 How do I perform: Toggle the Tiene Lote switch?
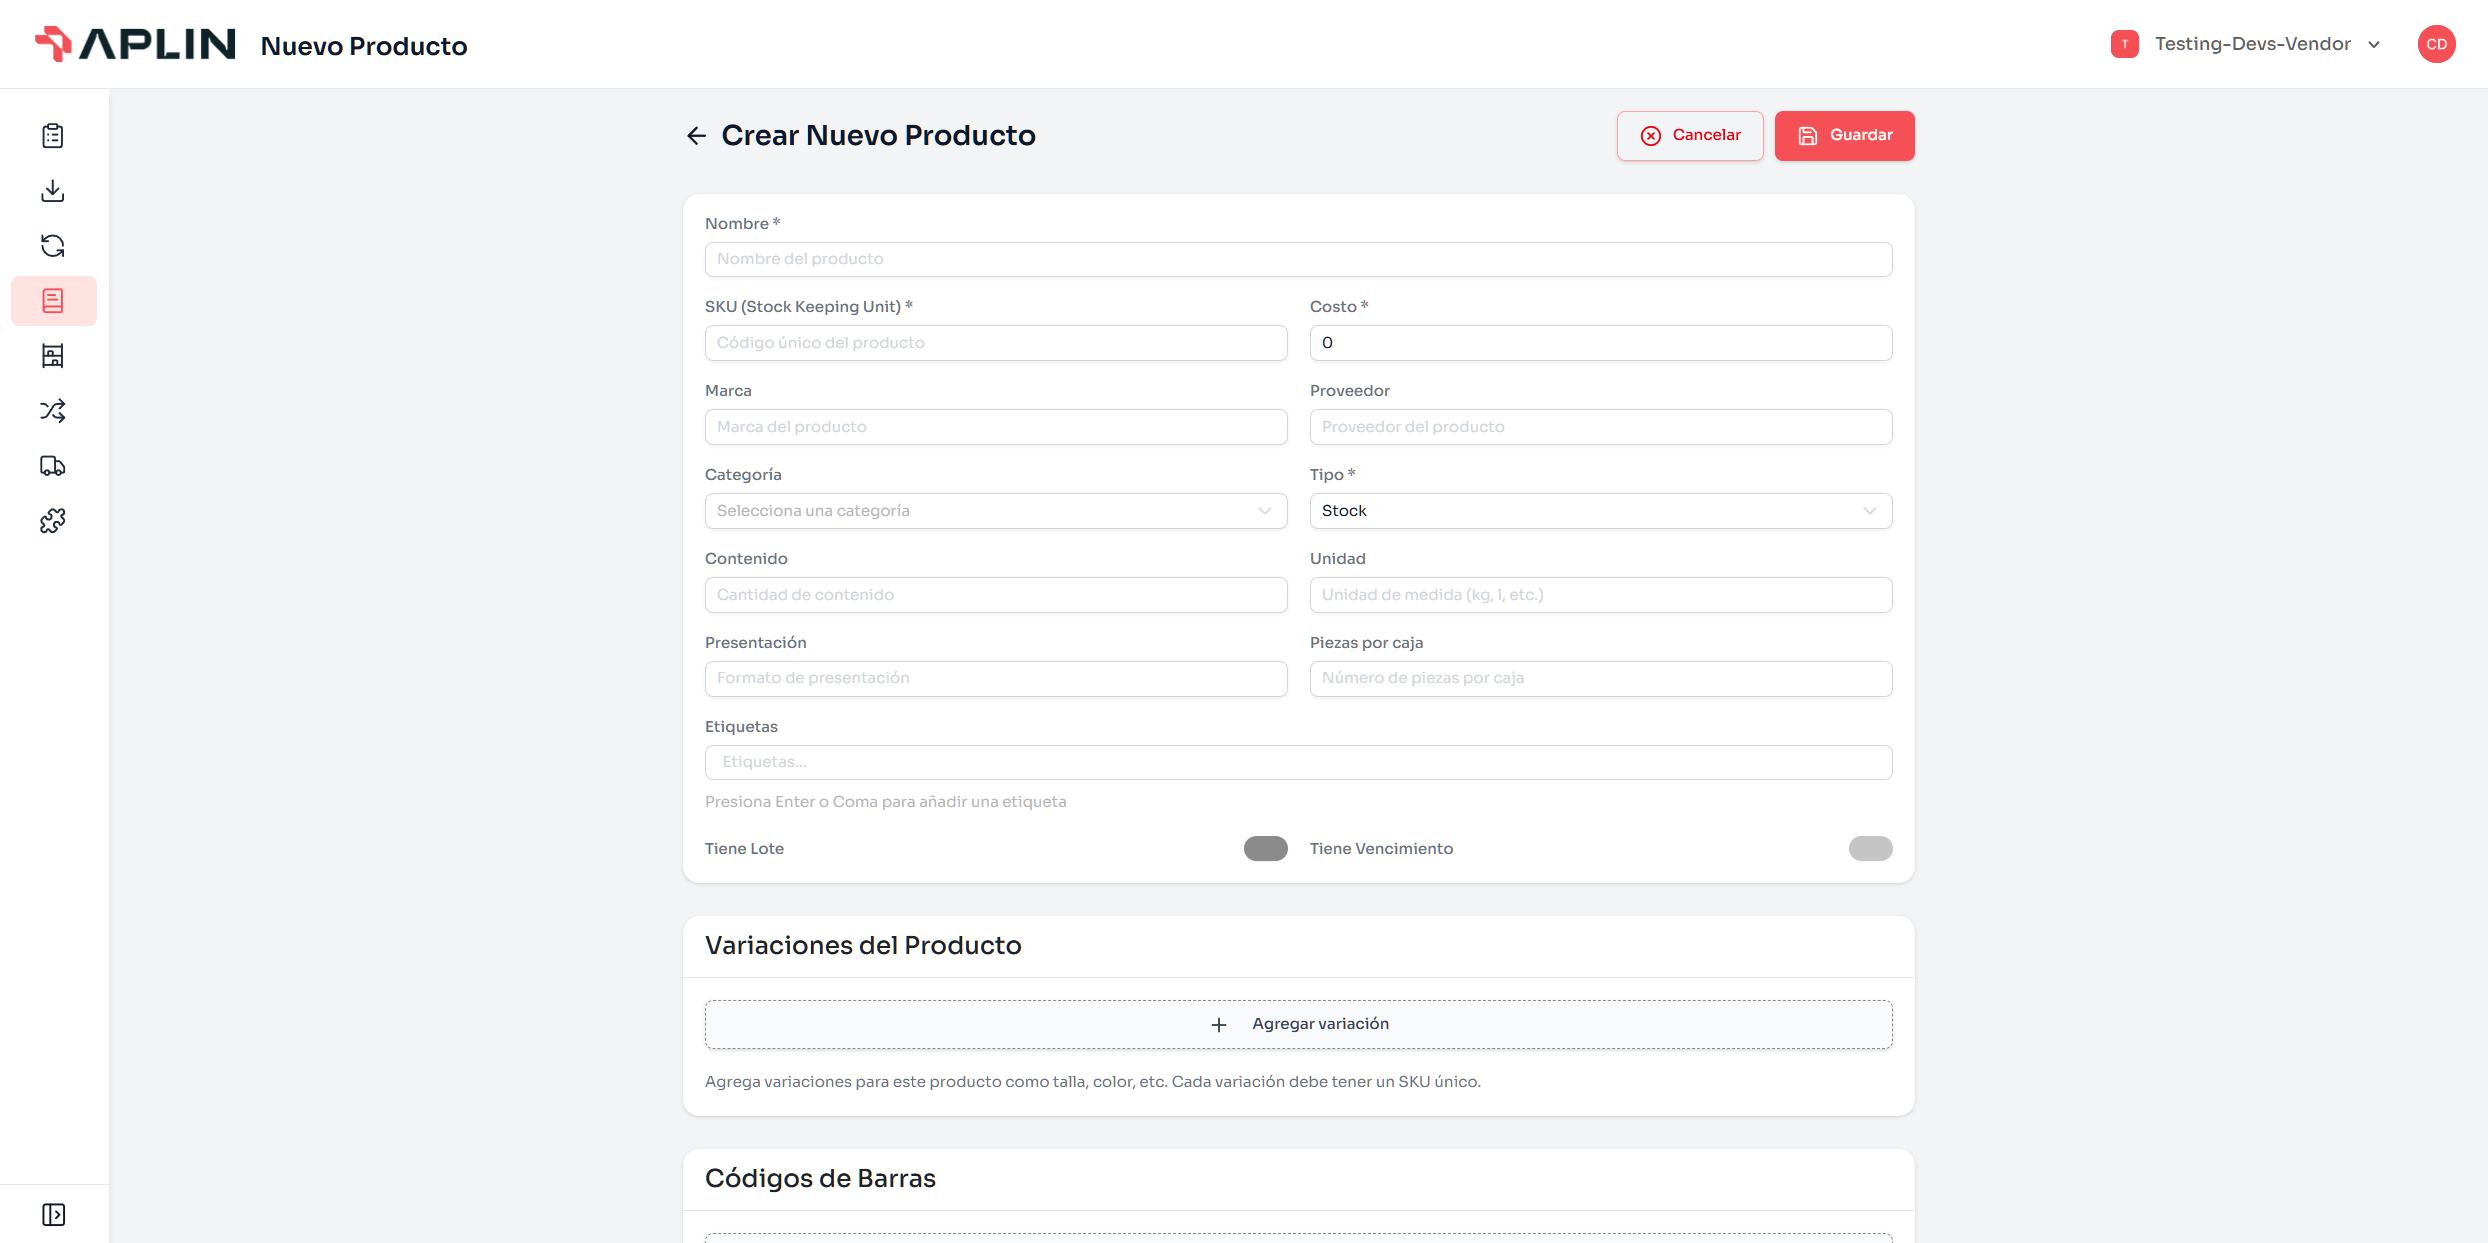(1265, 849)
